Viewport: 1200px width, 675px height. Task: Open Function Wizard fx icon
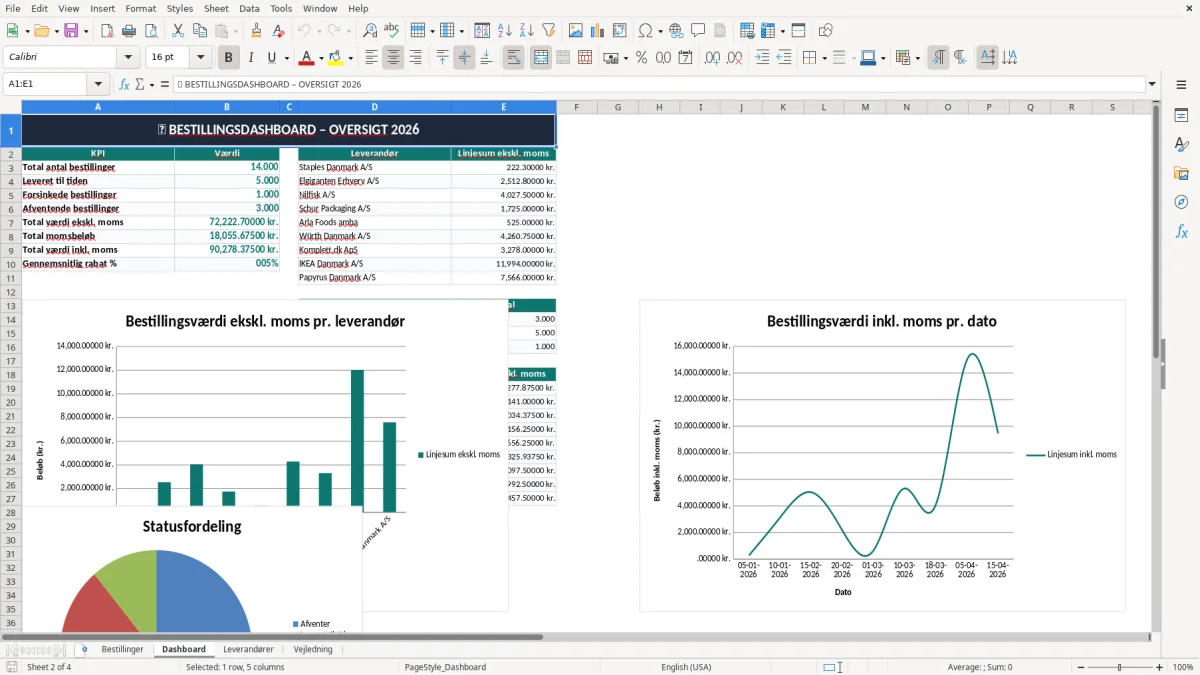(125, 84)
